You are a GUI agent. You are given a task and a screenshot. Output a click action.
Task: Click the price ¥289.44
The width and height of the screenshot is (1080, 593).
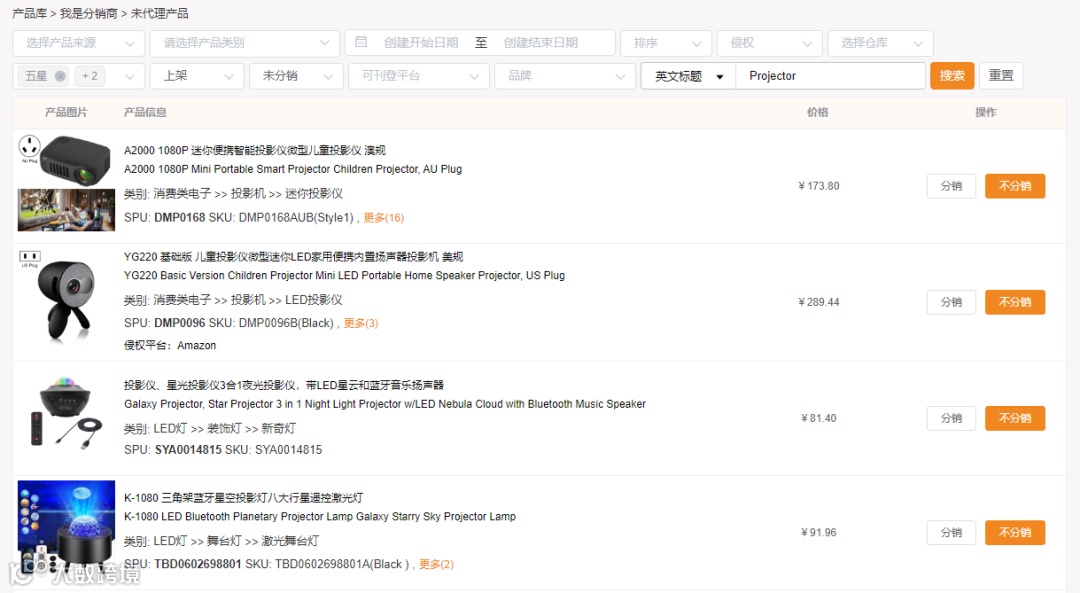(x=818, y=302)
